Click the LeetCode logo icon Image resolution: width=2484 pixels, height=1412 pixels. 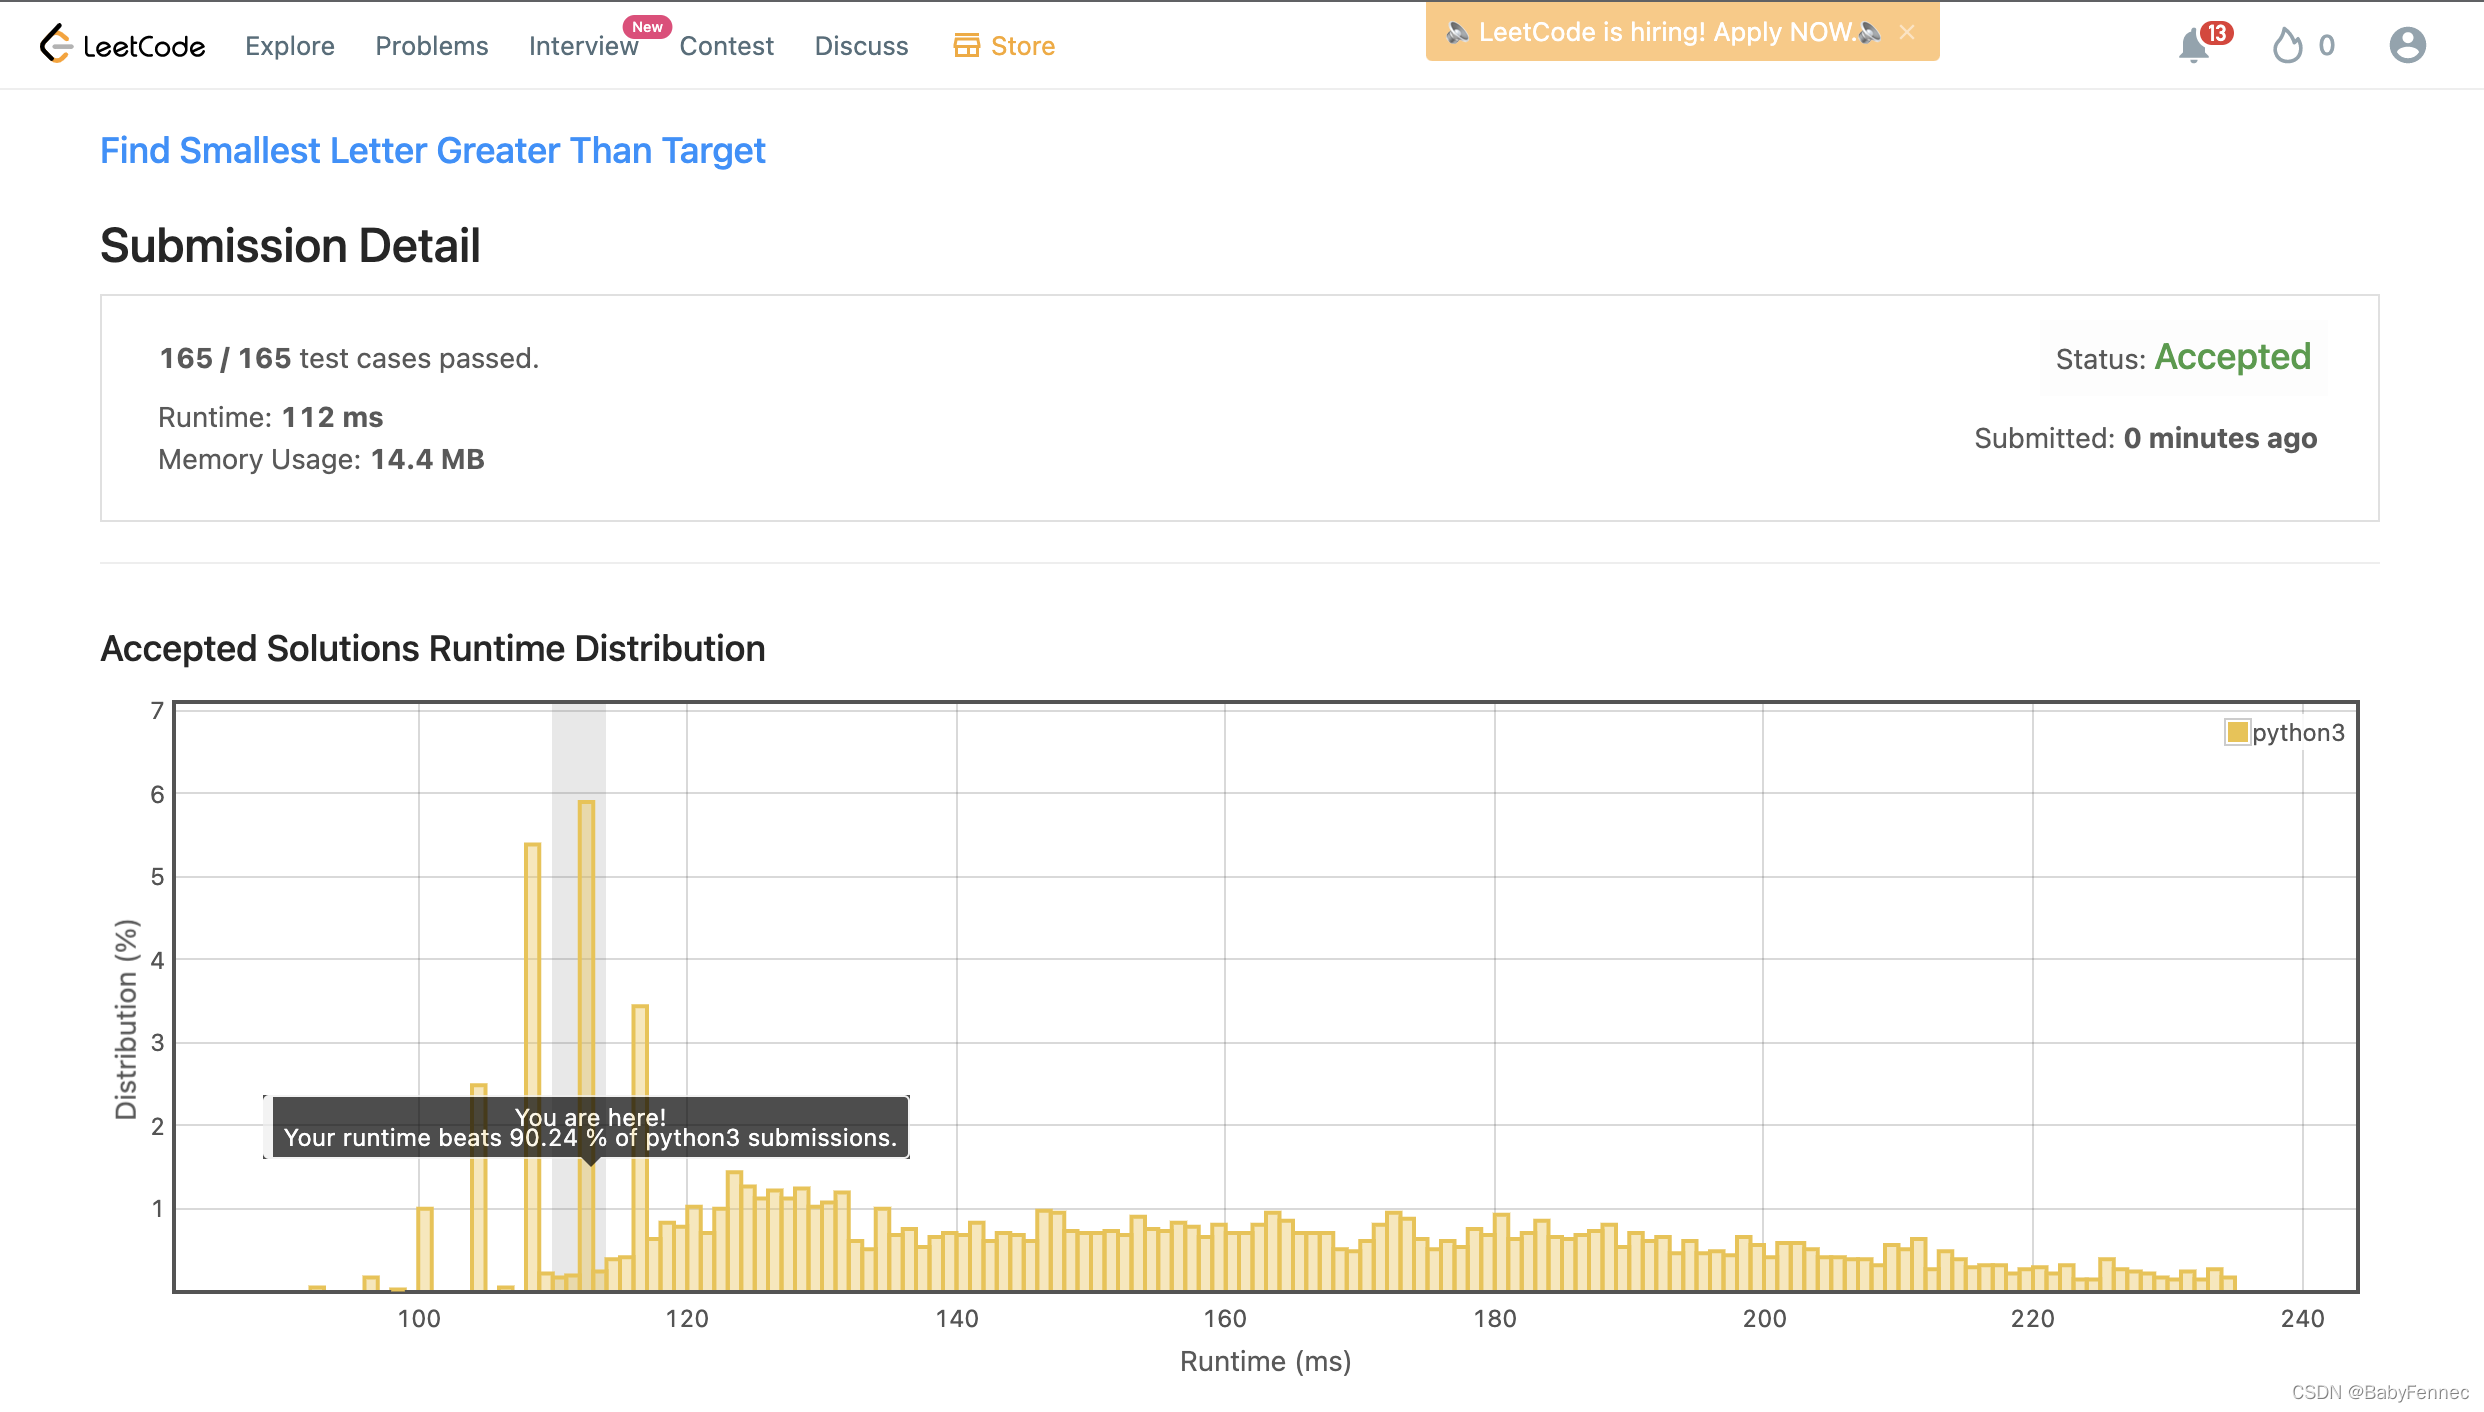[x=56, y=45]
